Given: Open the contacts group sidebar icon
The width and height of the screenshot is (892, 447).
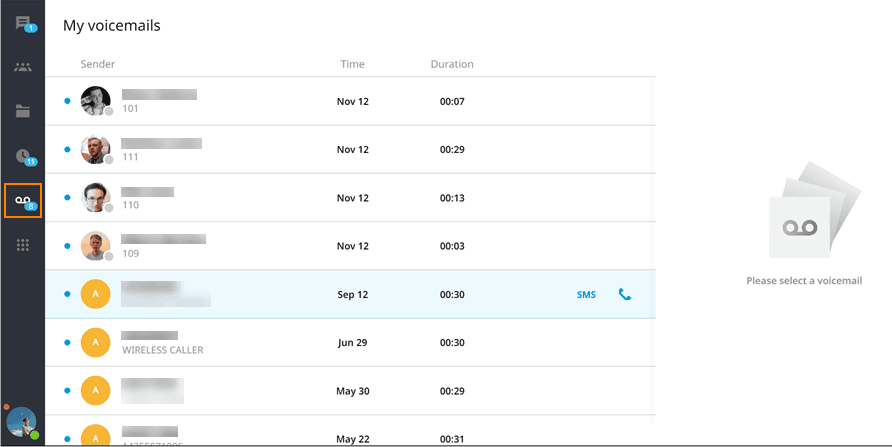Looking at the screenshot, I should click(x=22, y=67).
